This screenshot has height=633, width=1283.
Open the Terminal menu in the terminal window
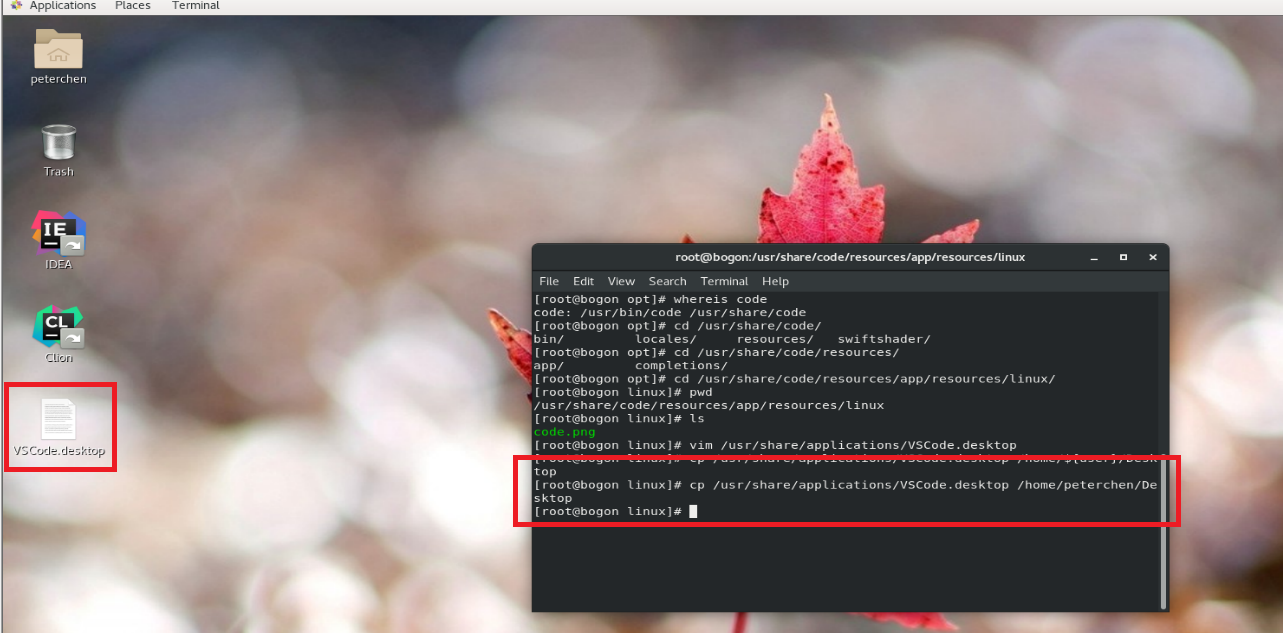click(x=724, y=281)
